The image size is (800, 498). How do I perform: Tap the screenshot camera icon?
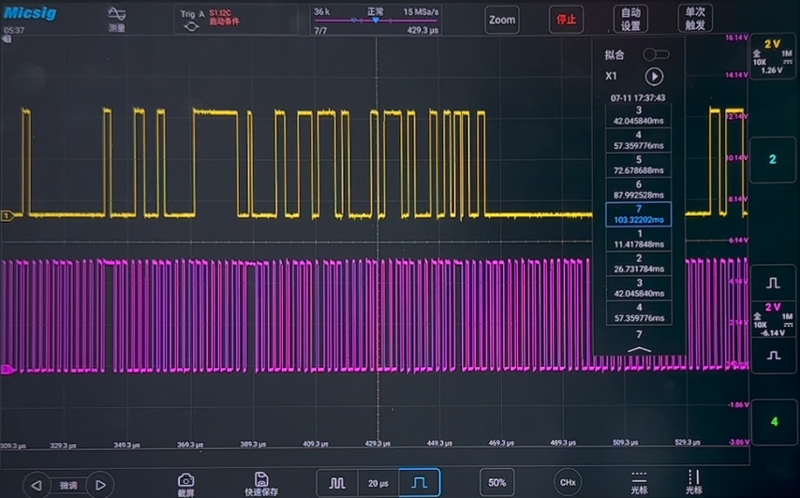click(x=185, y=483)
